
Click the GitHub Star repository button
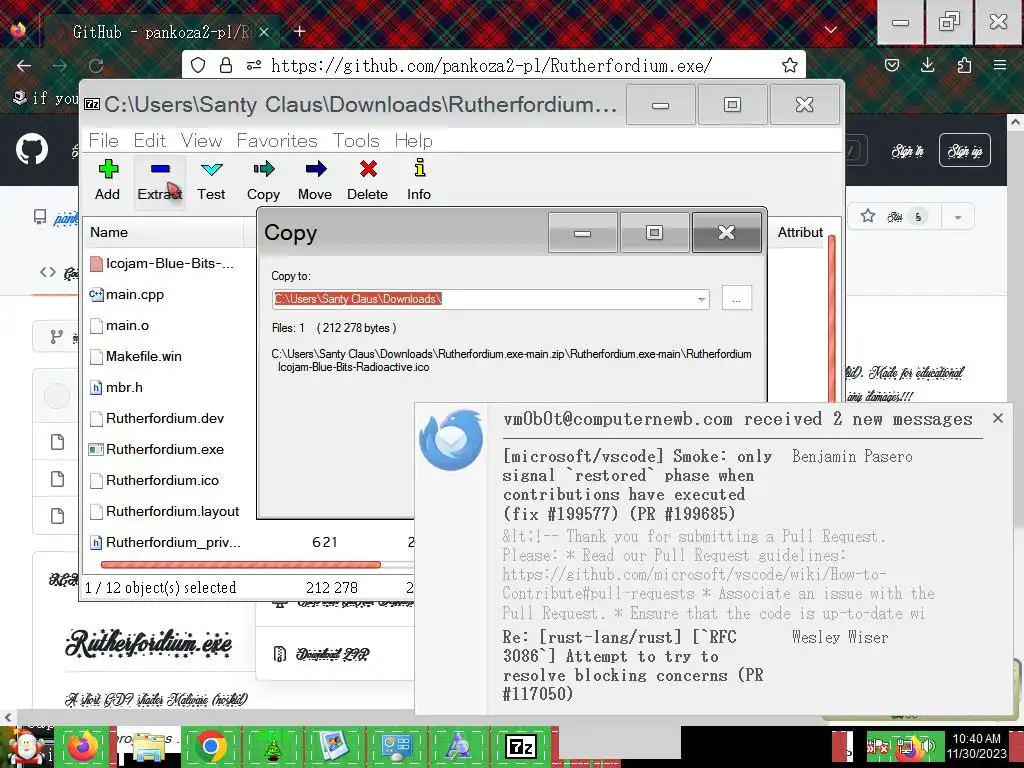[893, 216]
